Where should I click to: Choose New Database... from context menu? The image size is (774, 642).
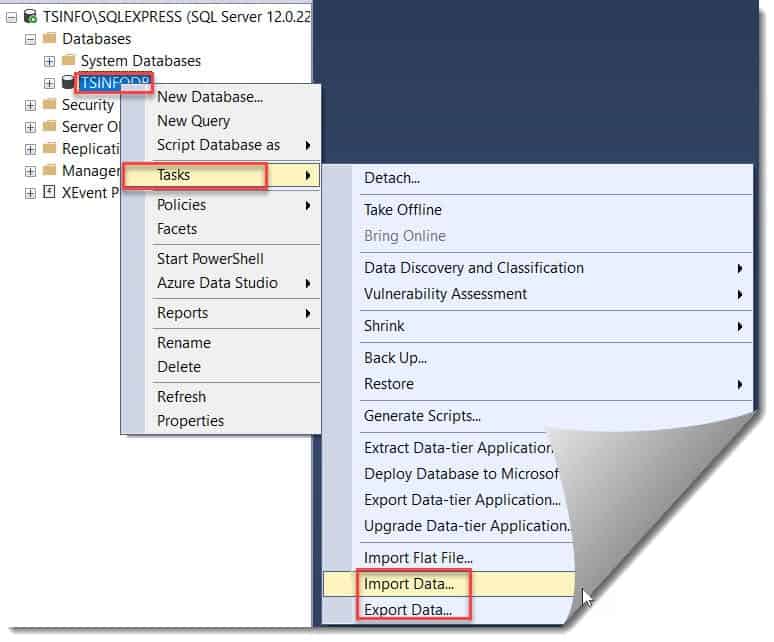(x=210, y=97)
